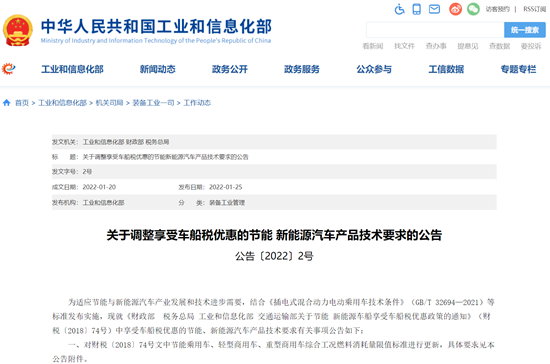Open the 政务服务 navigation menu

(x=302, y=69)
